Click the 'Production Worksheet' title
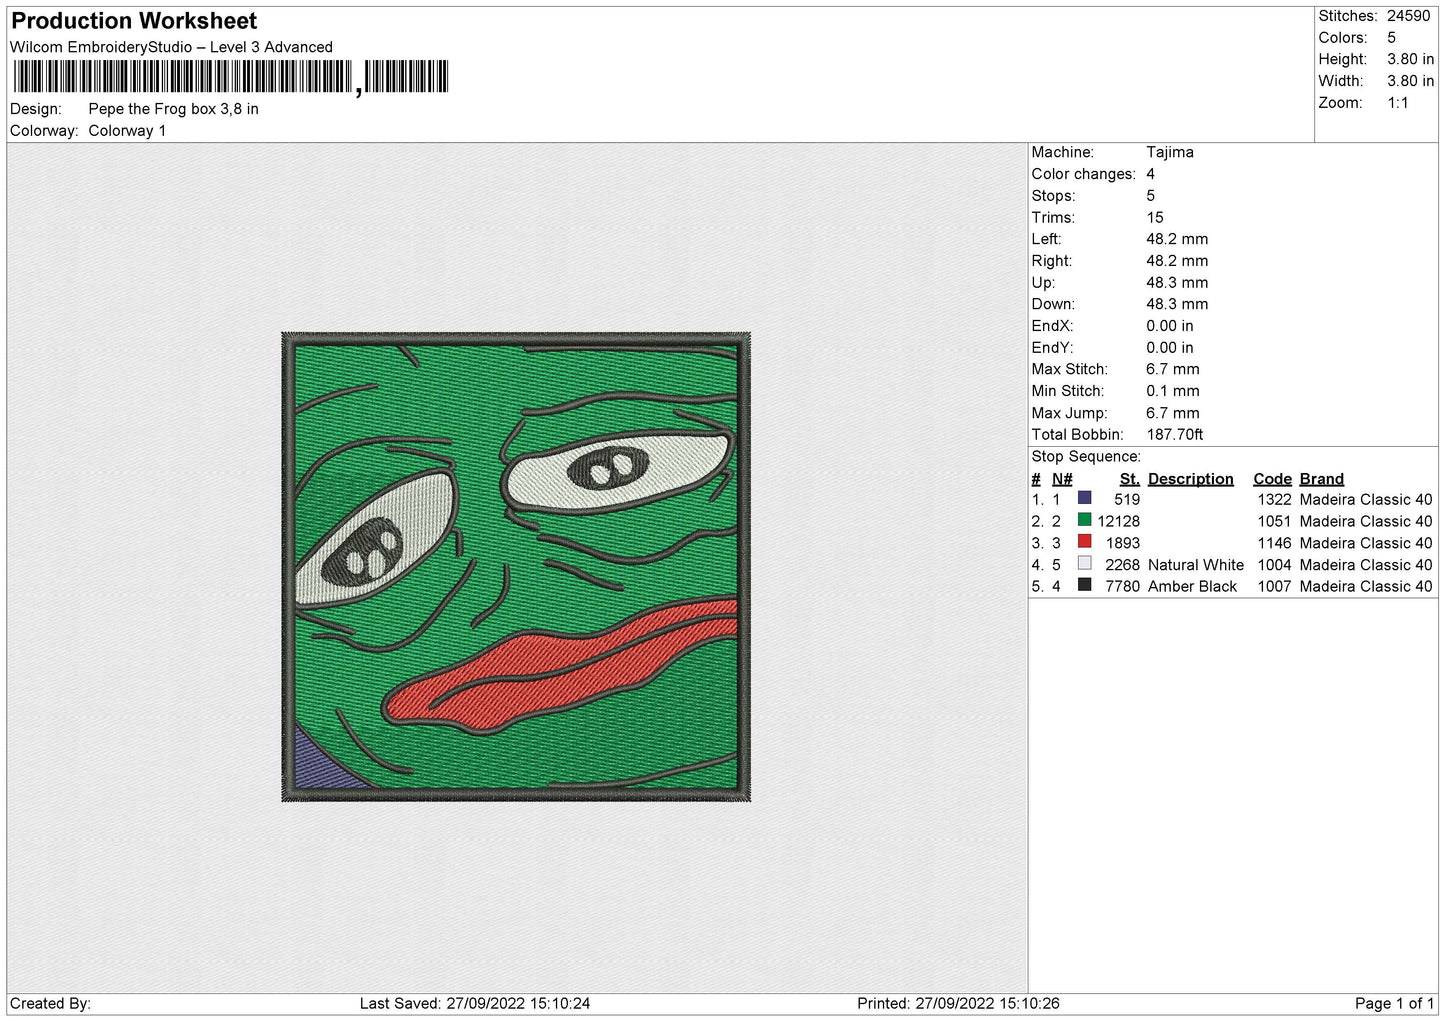The height and width of the screenshot is (1021, 1445). point(134,21)
